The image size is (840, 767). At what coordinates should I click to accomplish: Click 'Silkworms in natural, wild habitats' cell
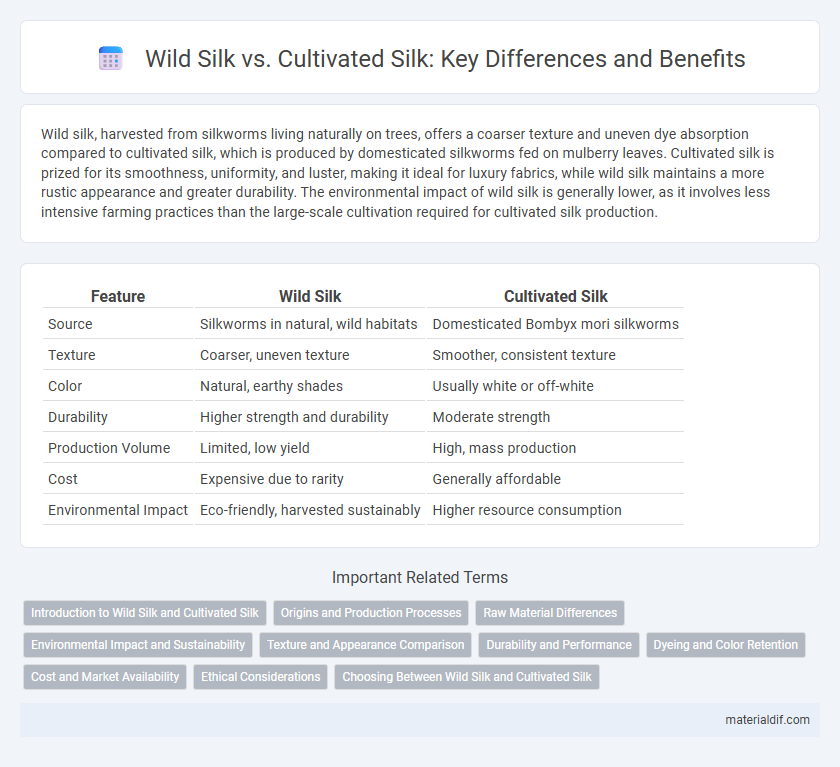point(309,324)
